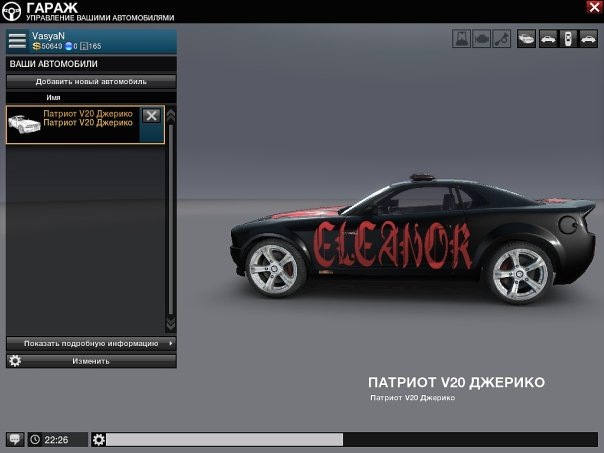The image size is (604, 453).
Task: Select the Патриот V20 Джерико car thumbnail
Action: 24,124
